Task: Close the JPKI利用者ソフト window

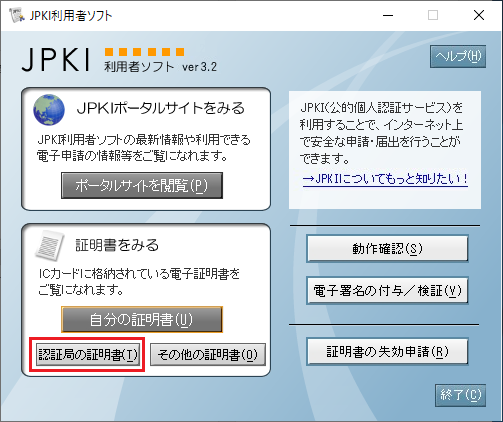Action: click(479, 15)
